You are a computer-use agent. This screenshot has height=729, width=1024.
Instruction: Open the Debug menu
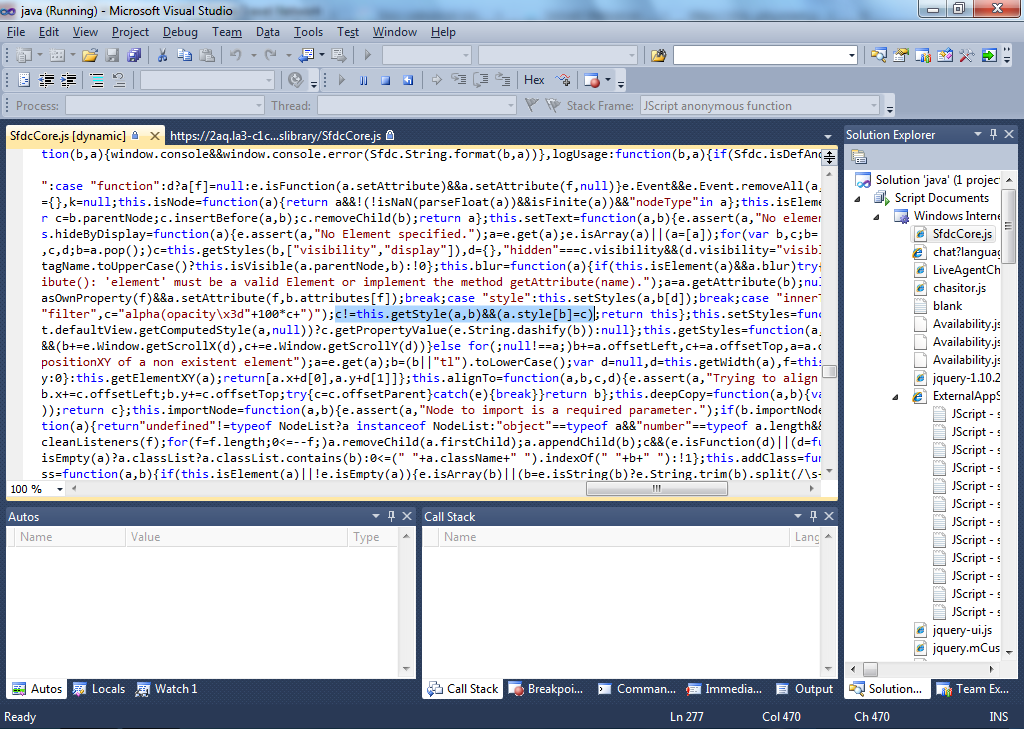tap(180, 32)
